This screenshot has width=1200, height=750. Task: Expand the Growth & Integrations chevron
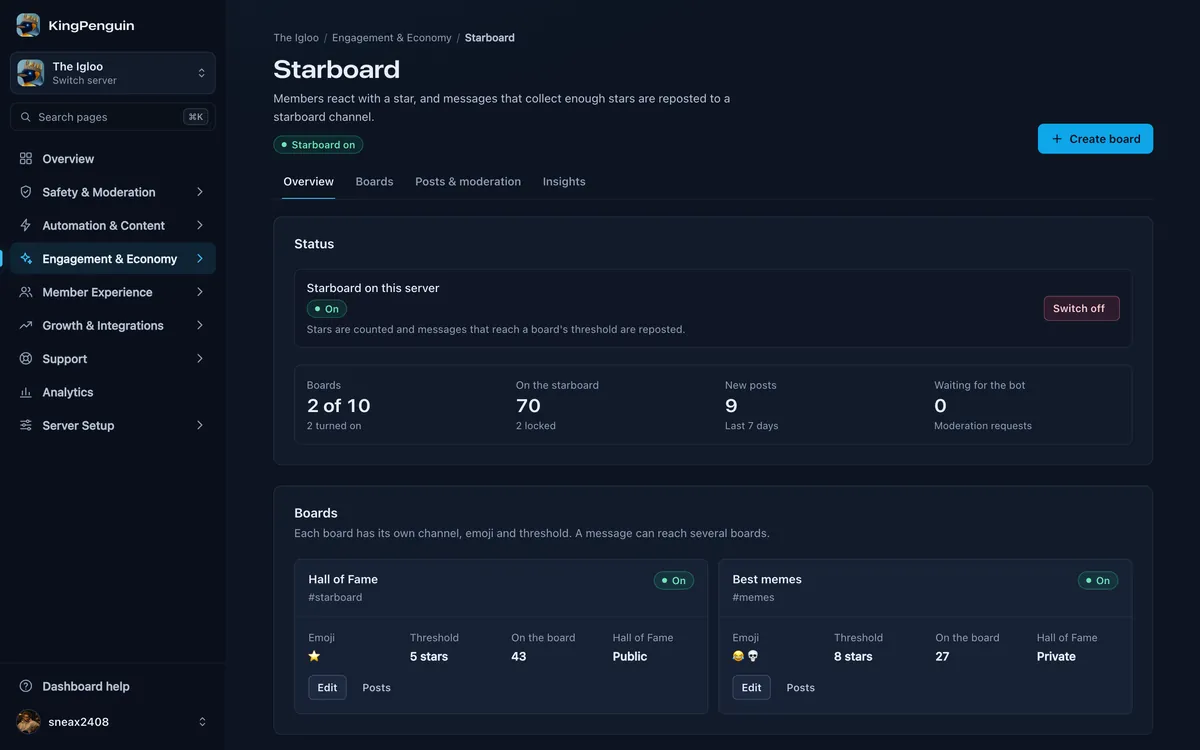(200, 325)
